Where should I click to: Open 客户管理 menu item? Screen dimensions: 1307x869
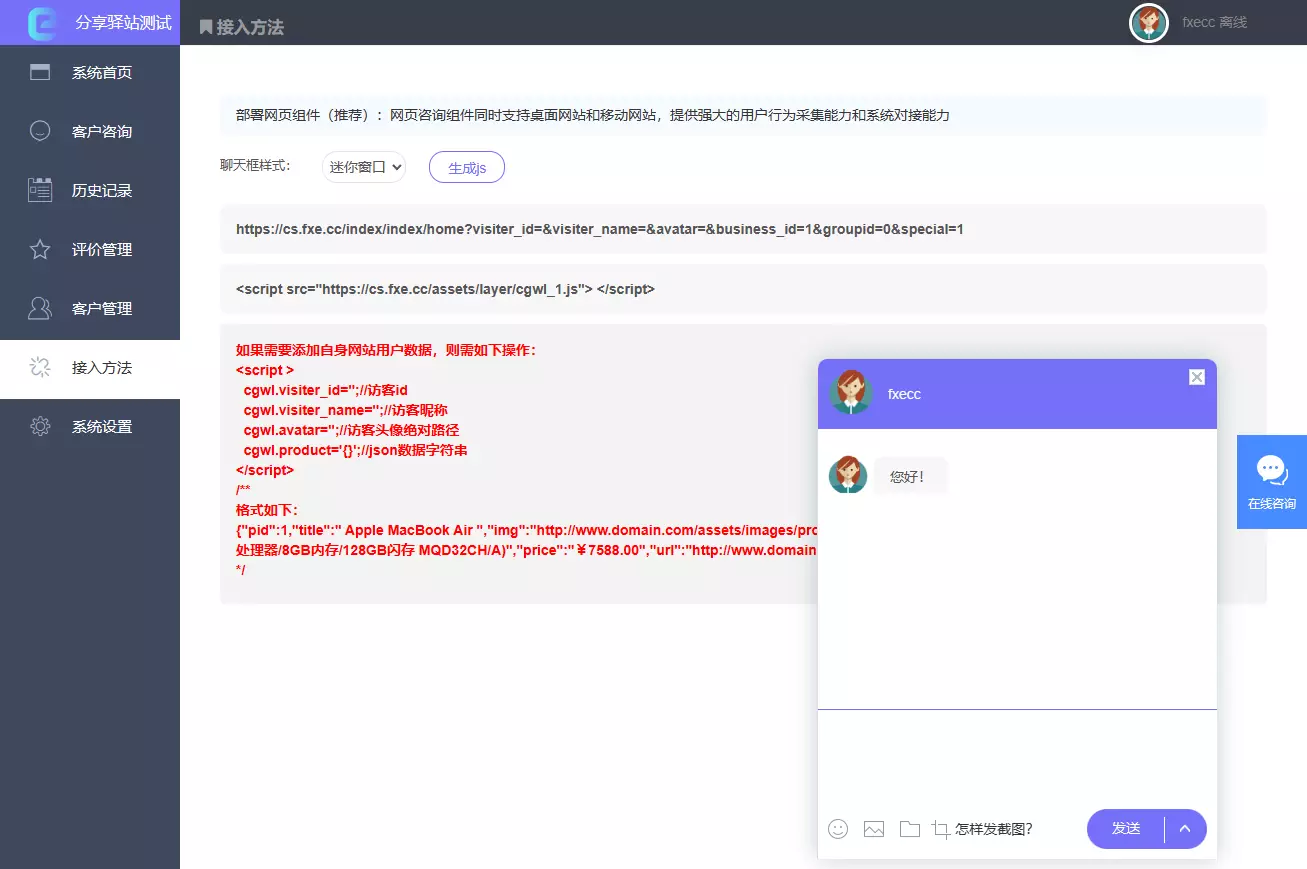click(90, 308)
